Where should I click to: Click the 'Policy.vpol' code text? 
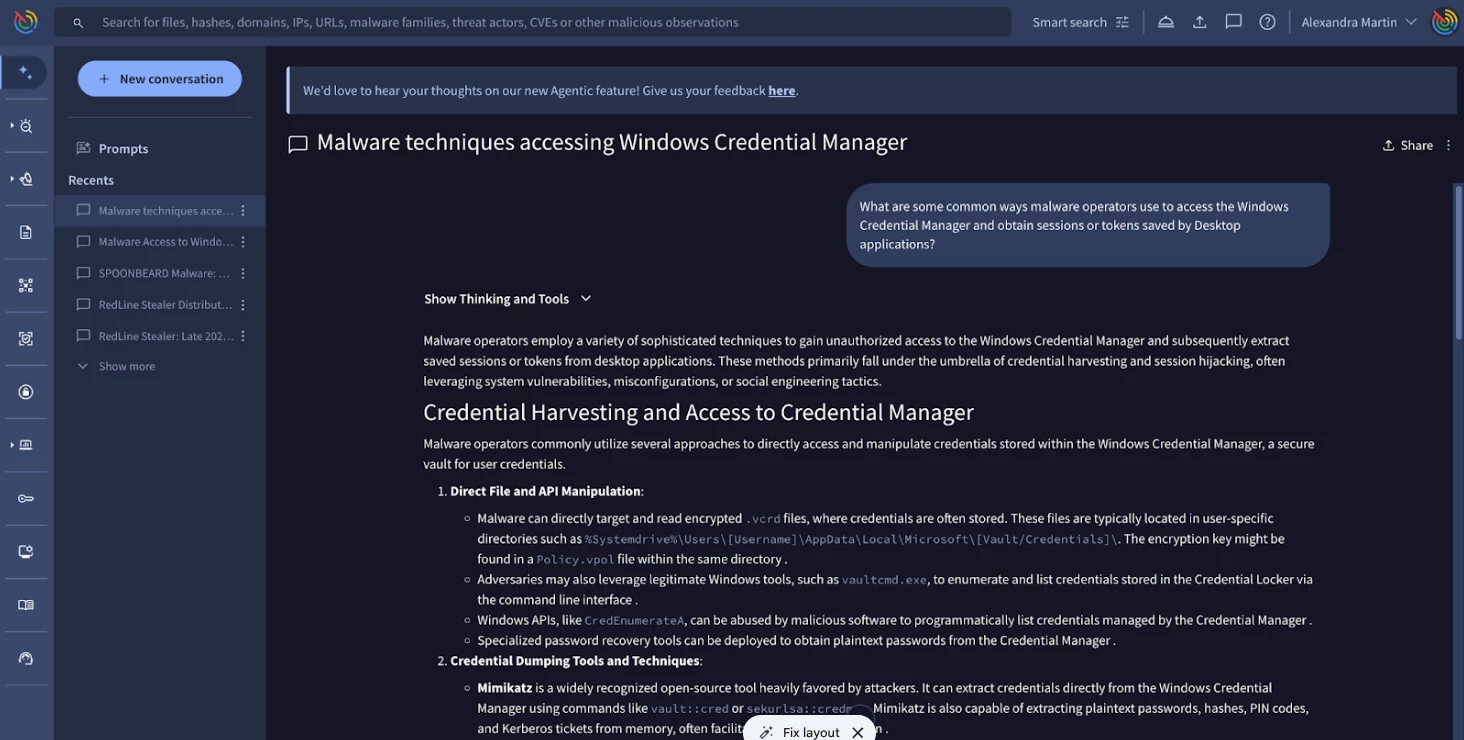pos(575,559)
